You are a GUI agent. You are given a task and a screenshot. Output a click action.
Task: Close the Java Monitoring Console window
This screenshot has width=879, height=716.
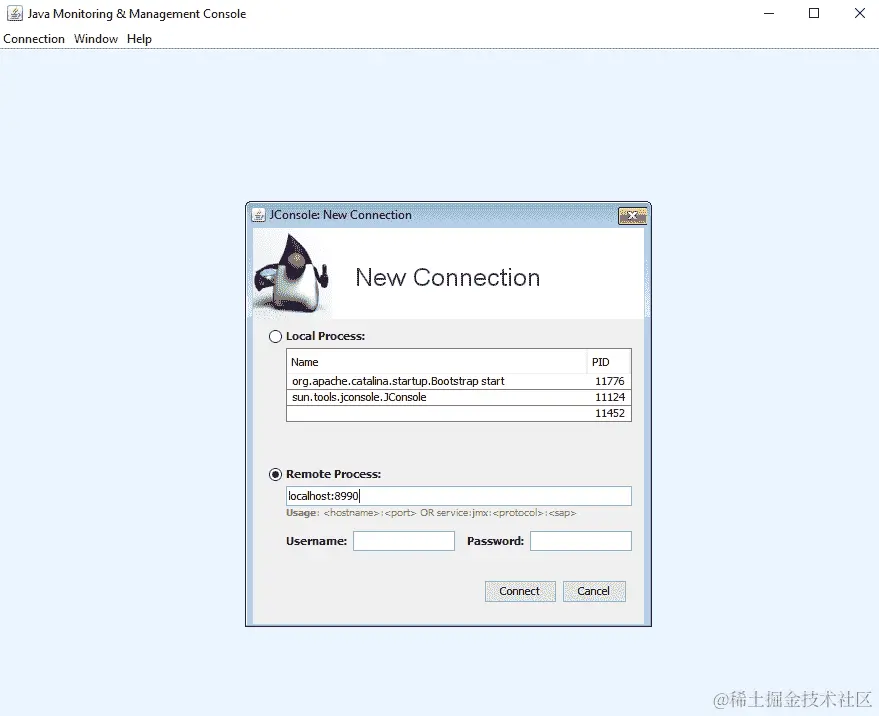860,13
